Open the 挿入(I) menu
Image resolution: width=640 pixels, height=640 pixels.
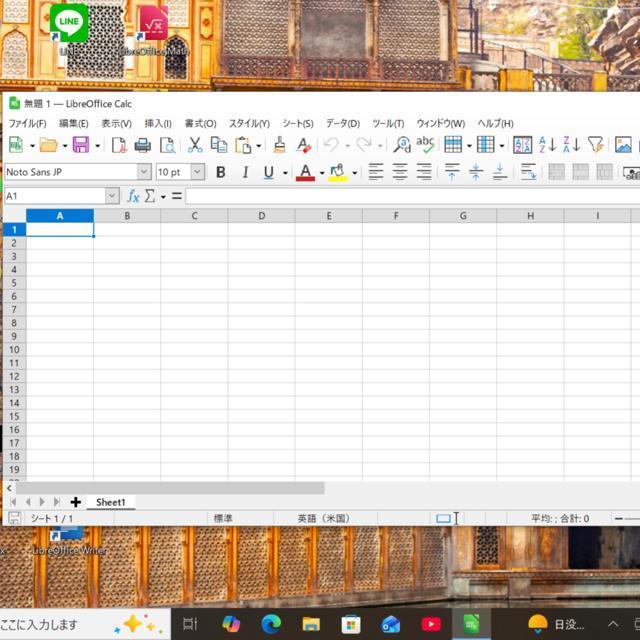(158, 123)
